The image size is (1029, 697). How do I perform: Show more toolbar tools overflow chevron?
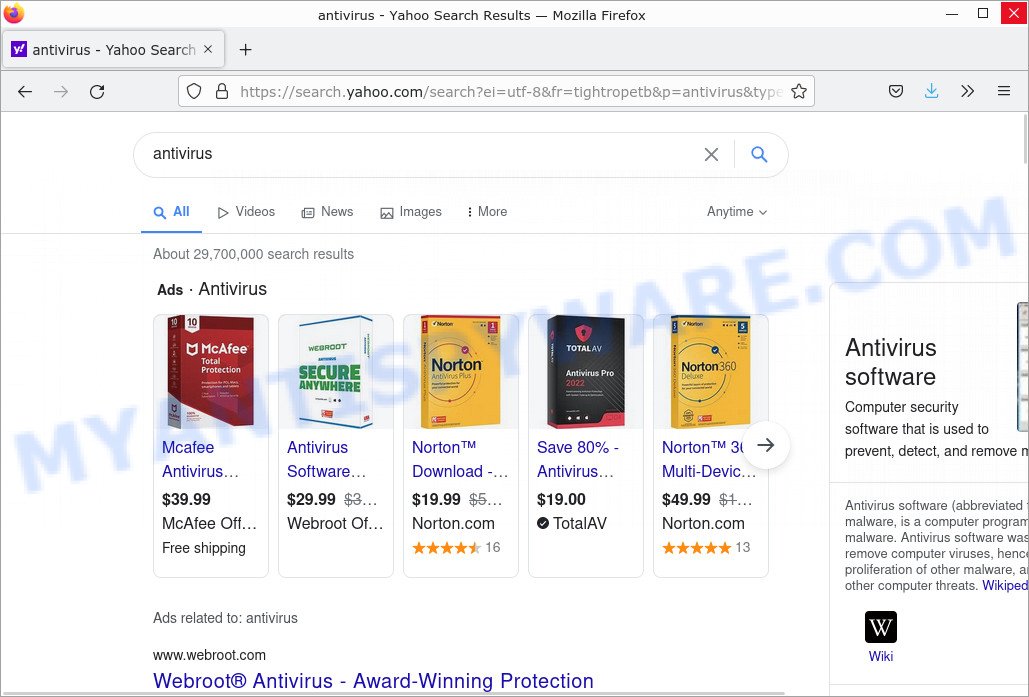(967, 91)
